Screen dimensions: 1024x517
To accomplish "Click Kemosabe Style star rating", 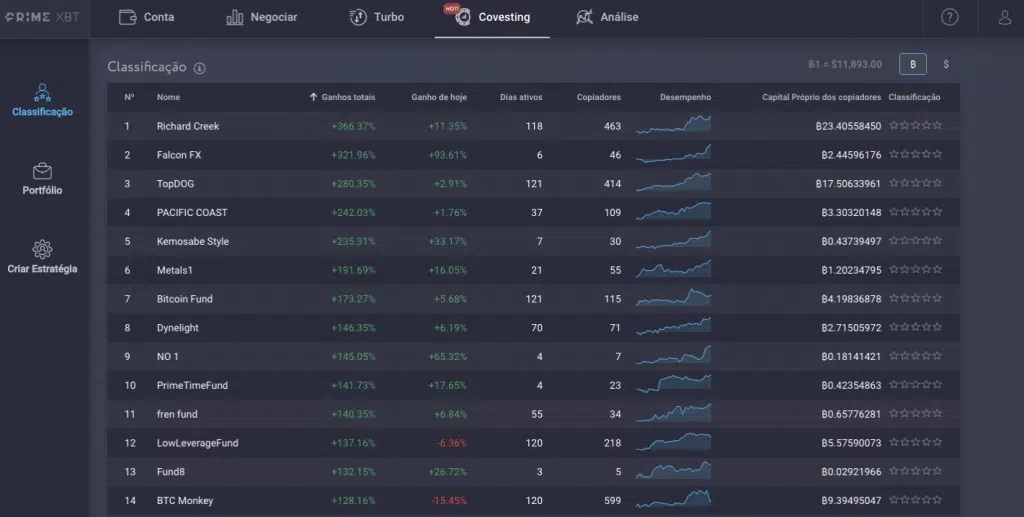I will (916, 240).
